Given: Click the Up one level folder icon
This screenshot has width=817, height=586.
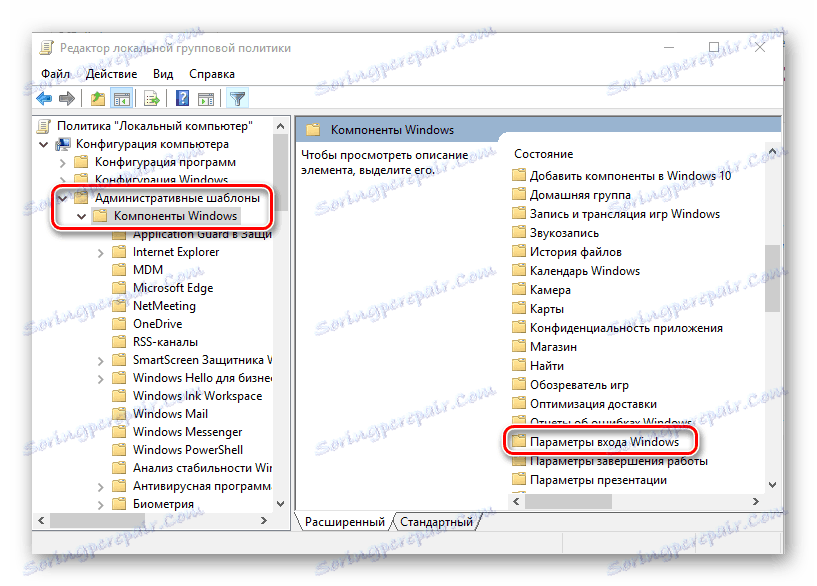Looking at the screenshot, I should 97,98.
